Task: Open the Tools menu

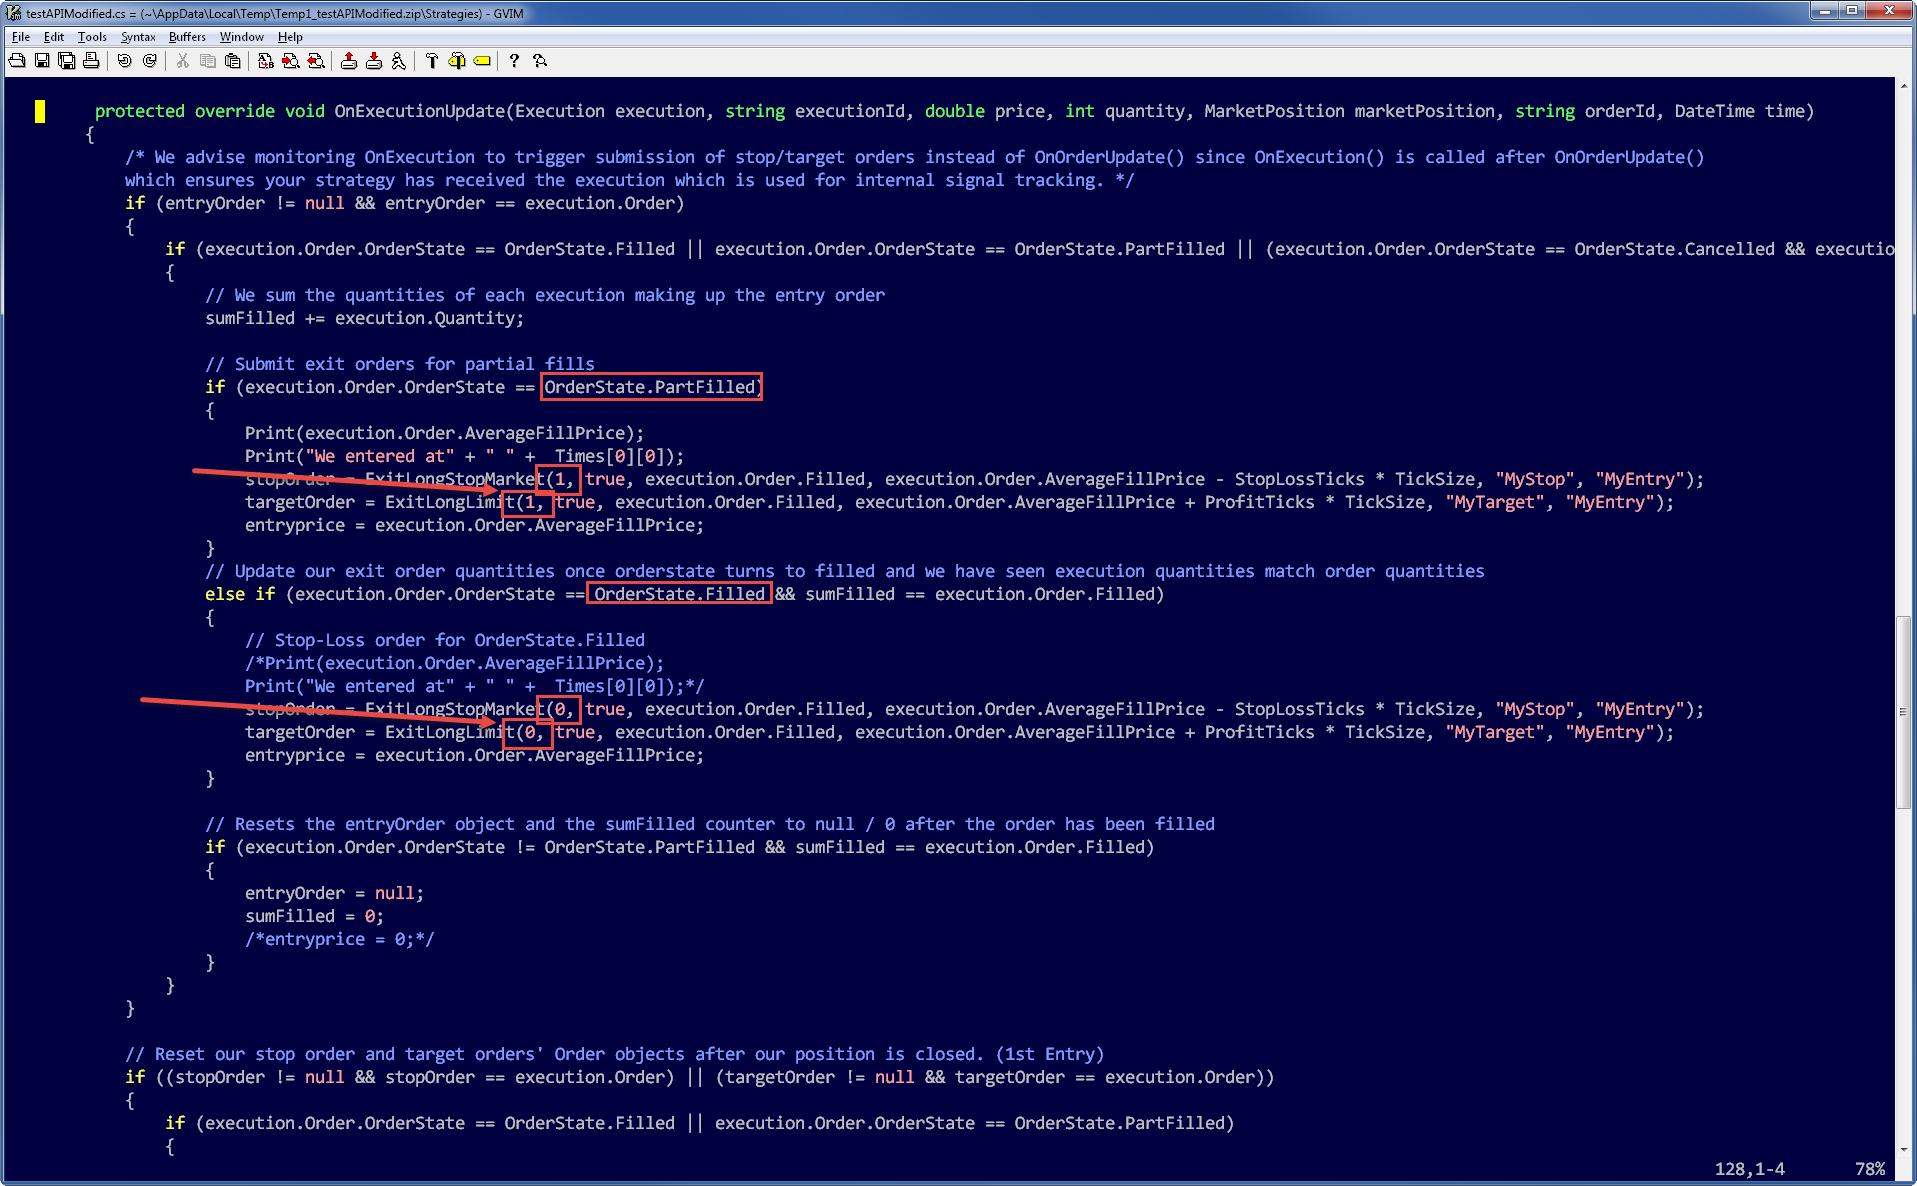Action: 92,37
